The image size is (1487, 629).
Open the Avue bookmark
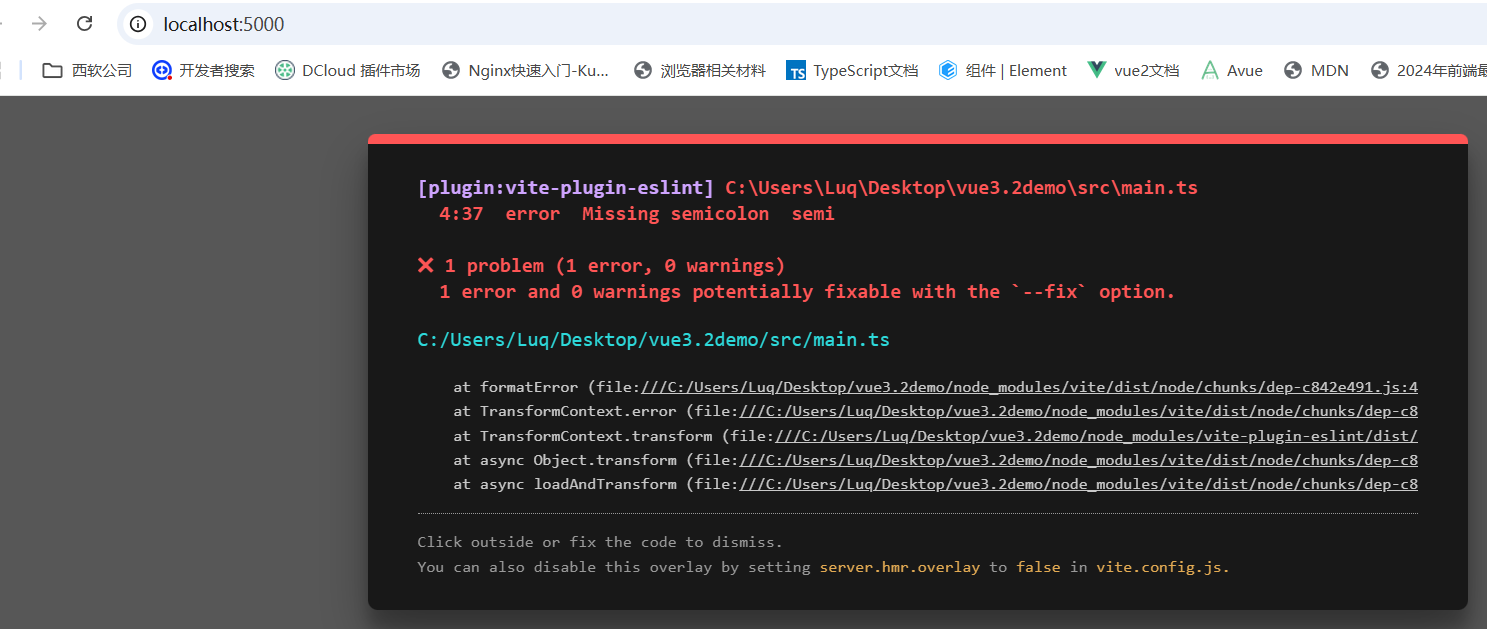pyautogui.click(x=1231, y=70)
